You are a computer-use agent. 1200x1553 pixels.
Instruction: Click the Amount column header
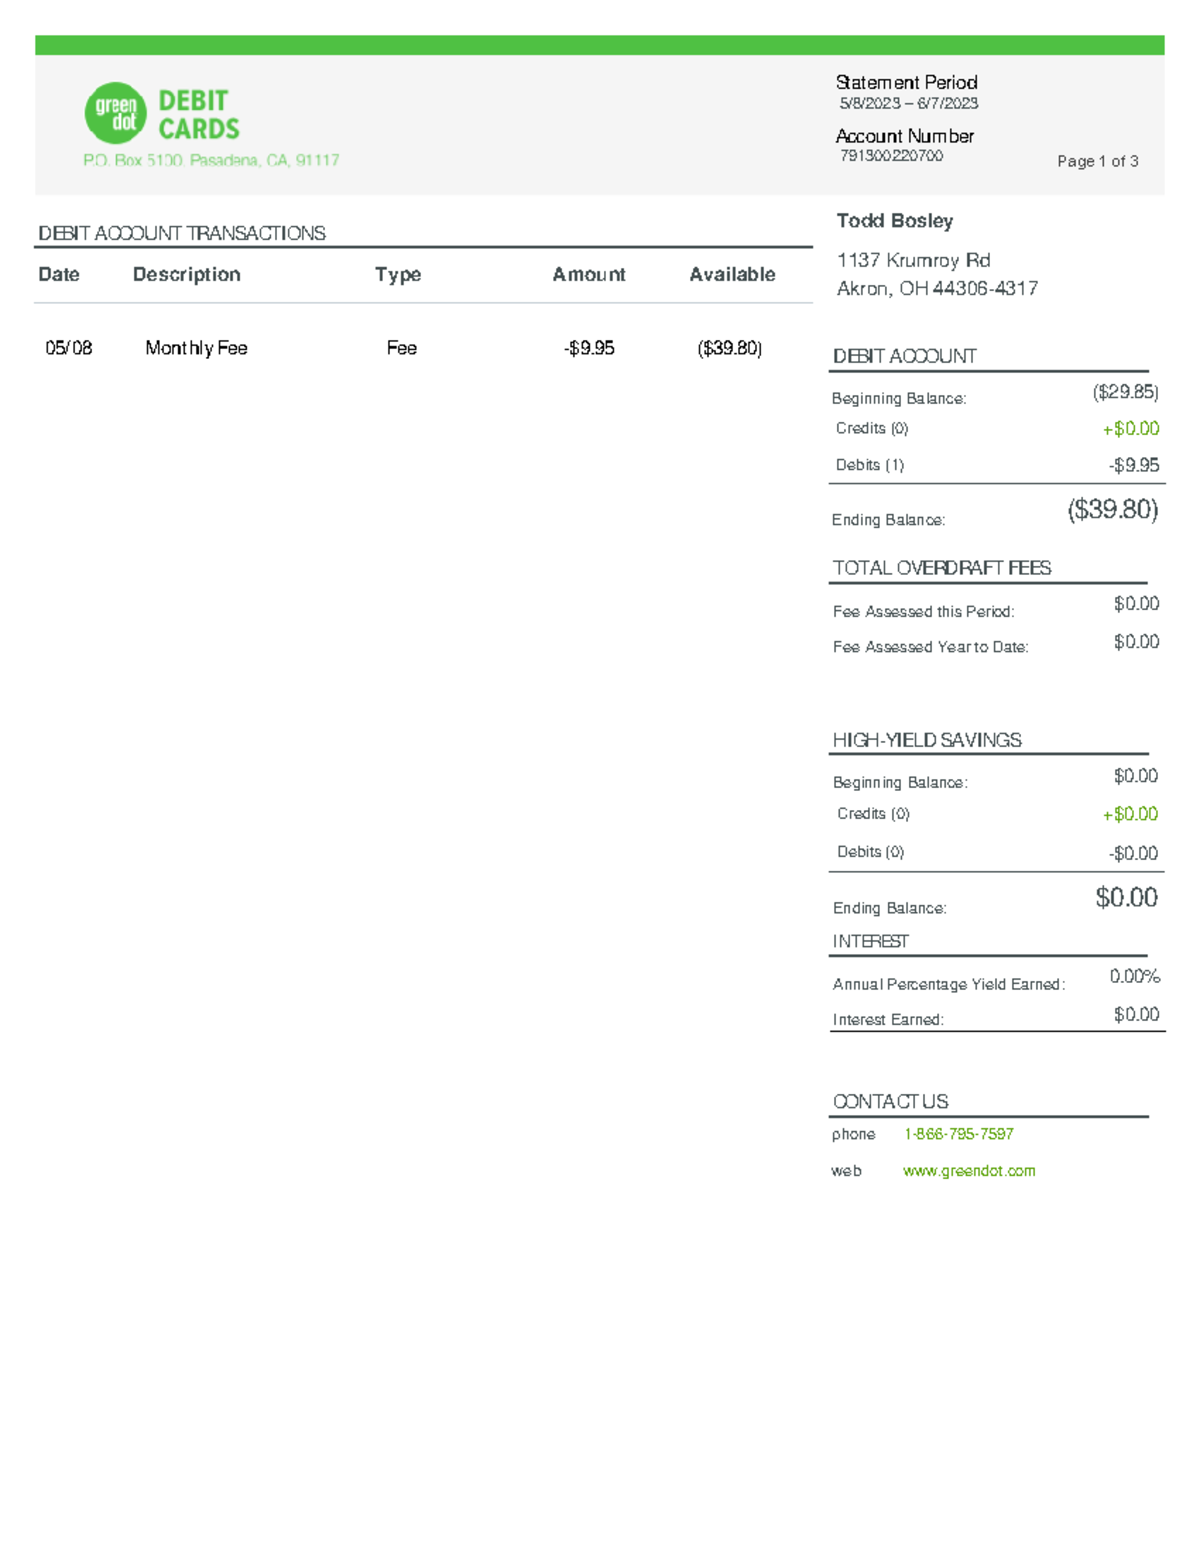tap(589, 274)
